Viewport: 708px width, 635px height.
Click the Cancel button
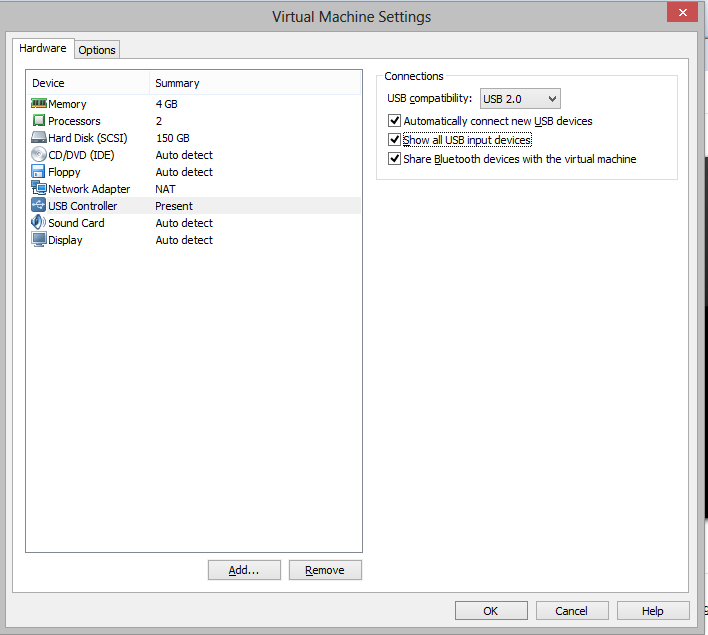[x=572, y=611]
